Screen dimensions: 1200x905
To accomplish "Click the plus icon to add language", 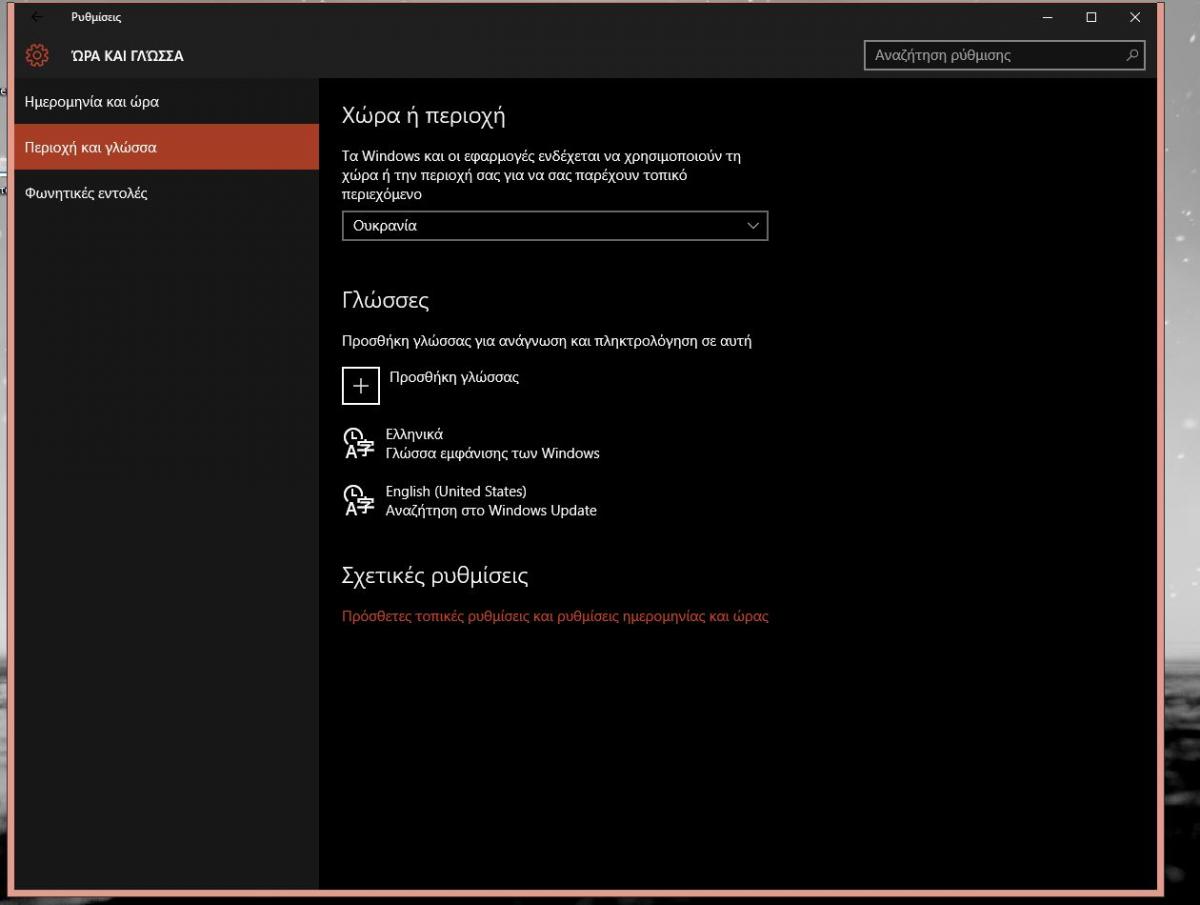I will (x=361, y=386).
